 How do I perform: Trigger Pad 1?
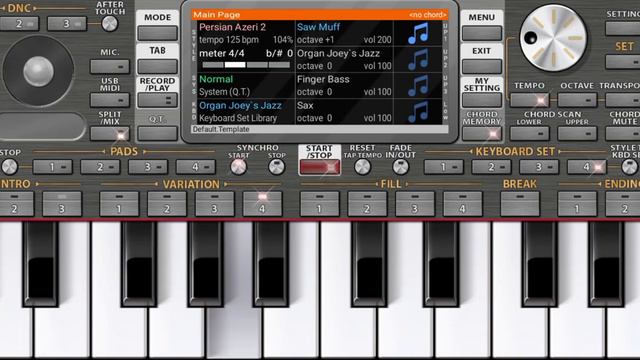coord(53,167)
